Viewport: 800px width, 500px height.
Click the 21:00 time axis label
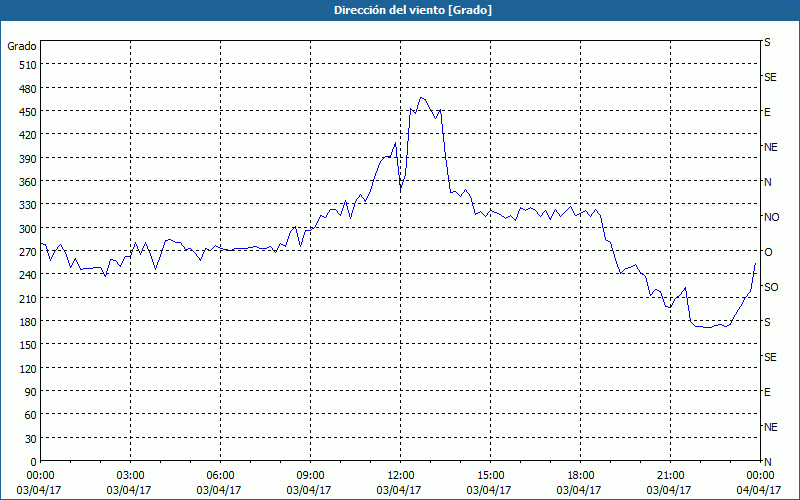(x=671, y=475)
